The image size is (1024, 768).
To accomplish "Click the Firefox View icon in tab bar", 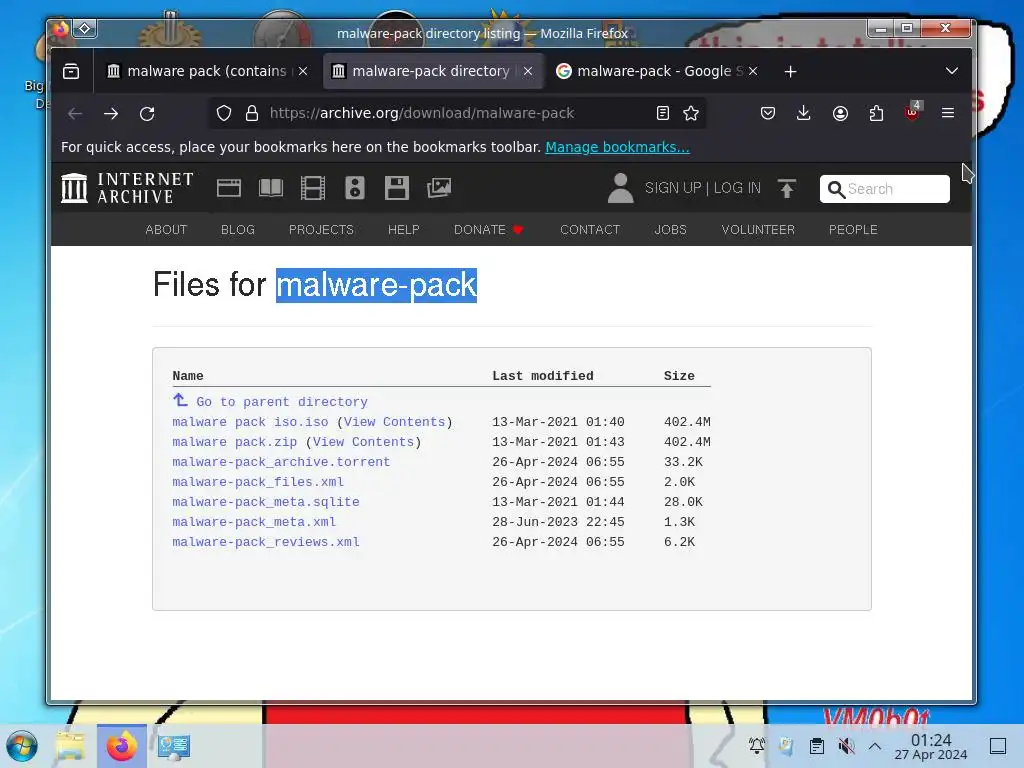I will pyautogui.click(x=71, y=71).
